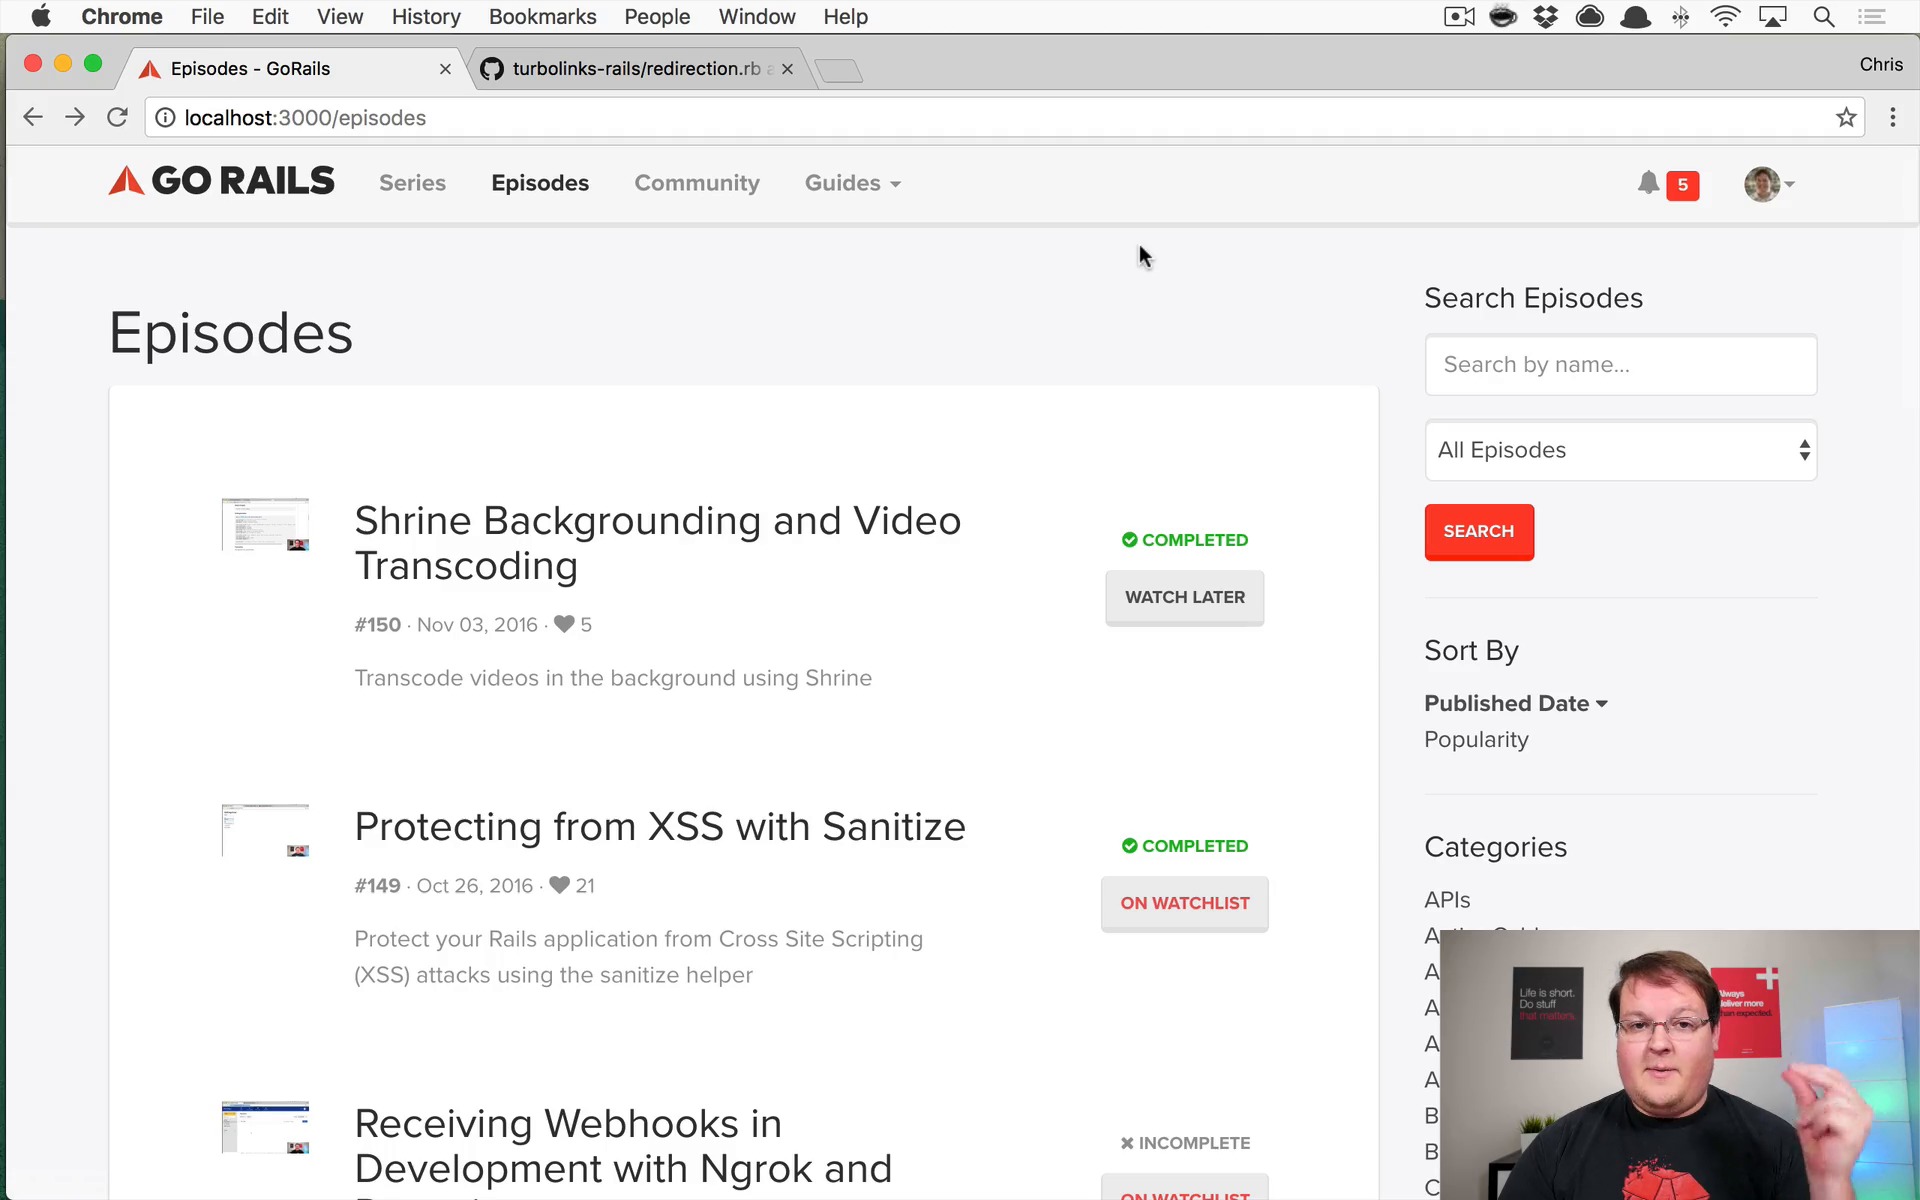Click the address bar URL
1920x1200 pixels.
(x=305, y=118)
